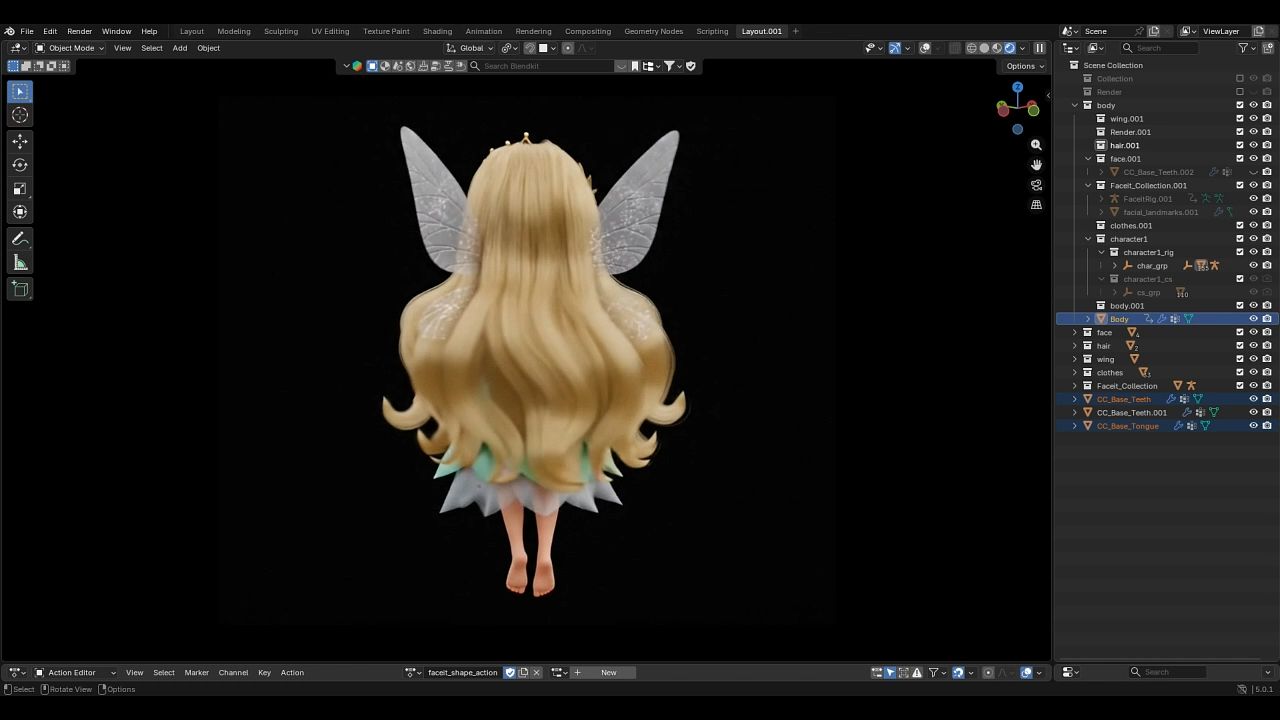This screenshot has width=1280, height=720.
Task: Uncheck the wing.001 collection checkbox
Action: point(1240,119)
